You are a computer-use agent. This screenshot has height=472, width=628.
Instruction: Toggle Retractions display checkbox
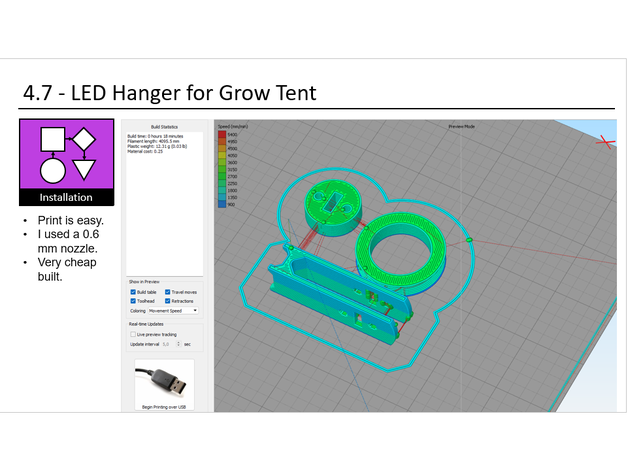point(167,301)
